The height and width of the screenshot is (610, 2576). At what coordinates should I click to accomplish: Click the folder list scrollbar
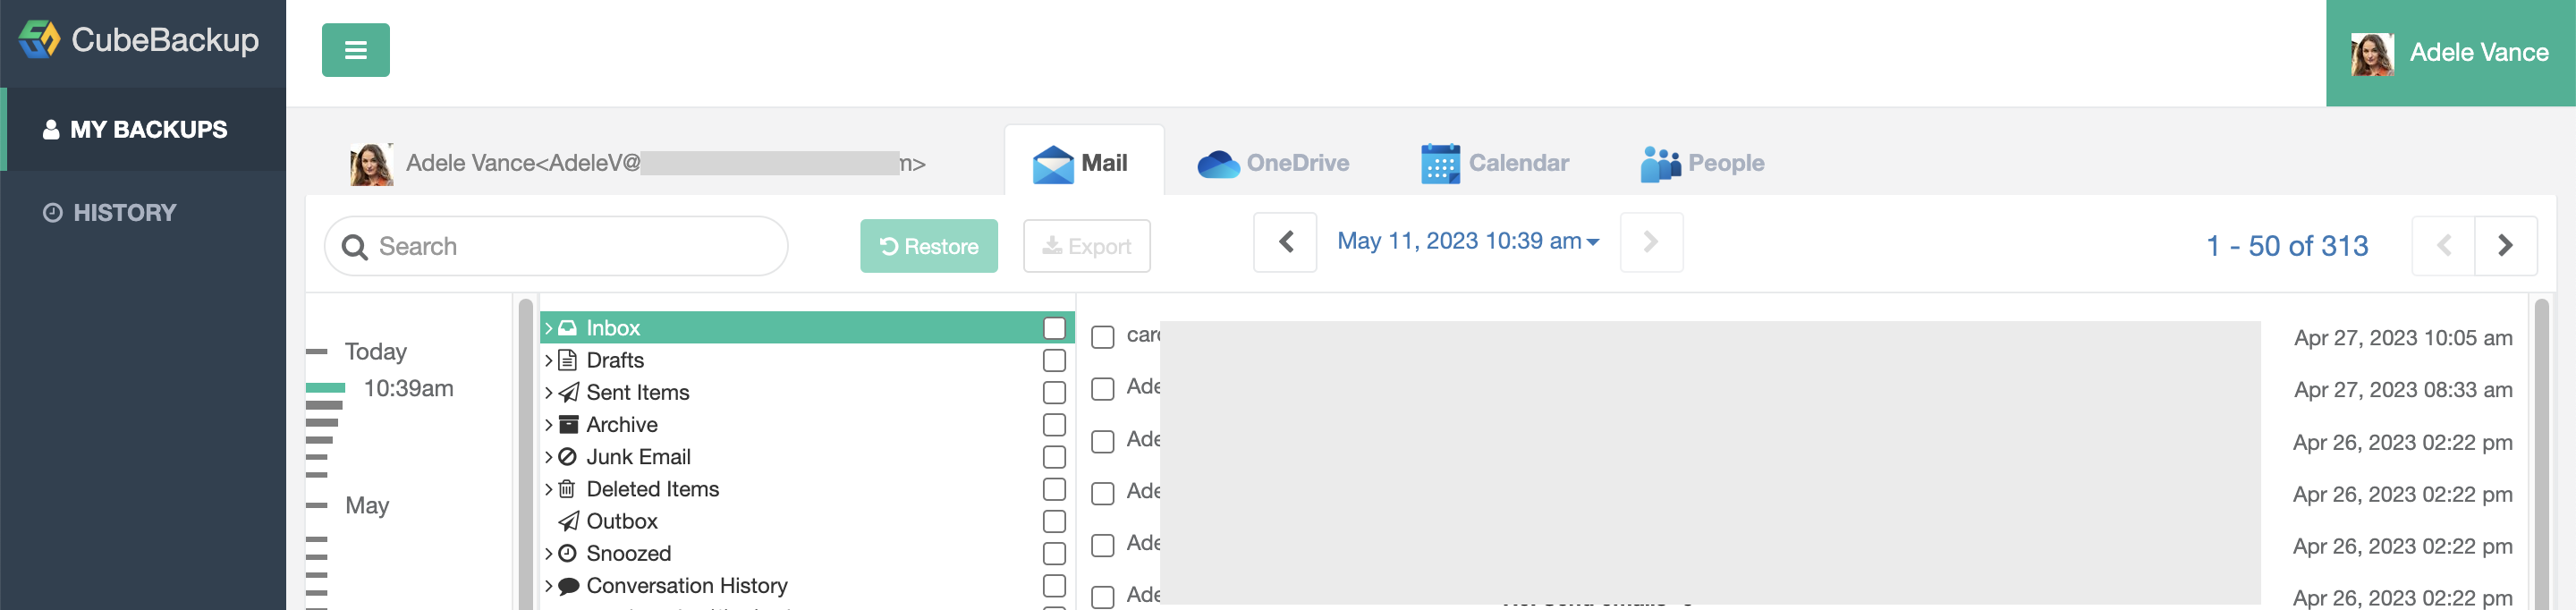pos(526,455)
